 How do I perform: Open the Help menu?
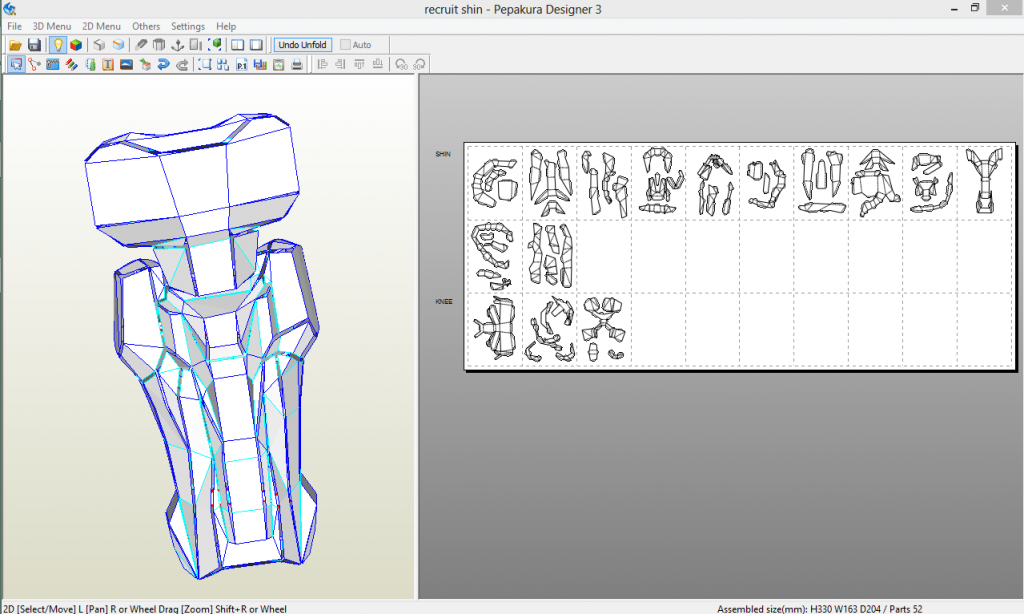pos(226,26)
